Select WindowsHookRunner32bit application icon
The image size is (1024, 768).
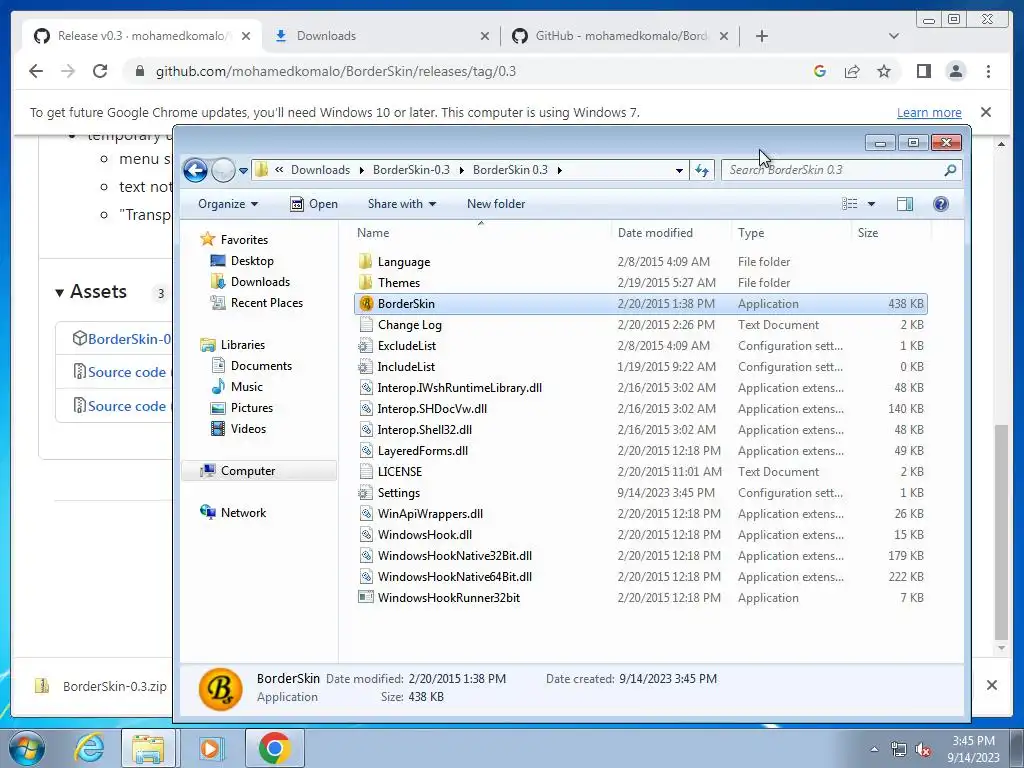366,598
